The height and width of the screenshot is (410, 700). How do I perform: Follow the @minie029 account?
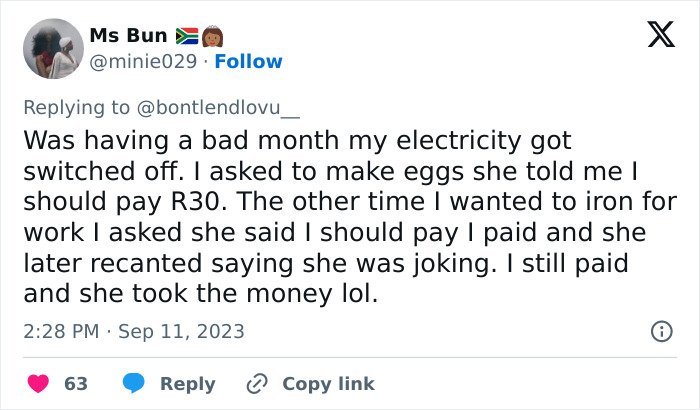[x=250, y=62]
